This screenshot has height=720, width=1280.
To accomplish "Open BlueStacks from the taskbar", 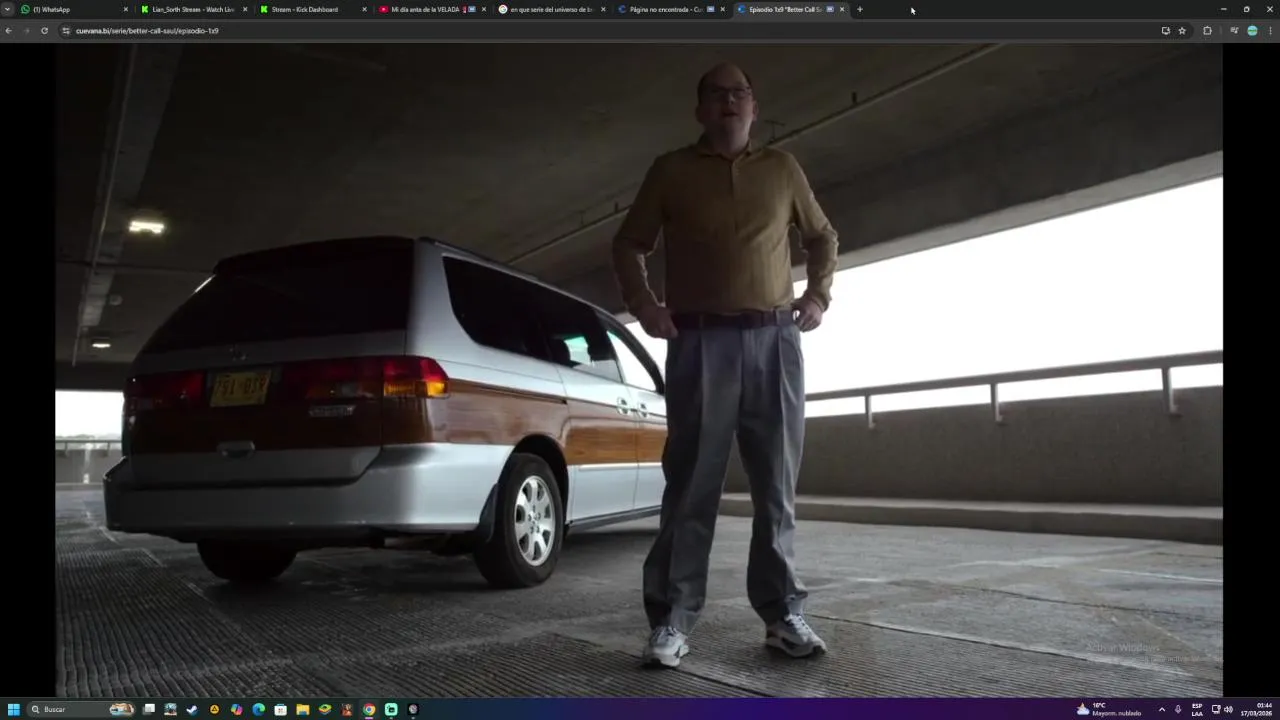I will (324, 709).
